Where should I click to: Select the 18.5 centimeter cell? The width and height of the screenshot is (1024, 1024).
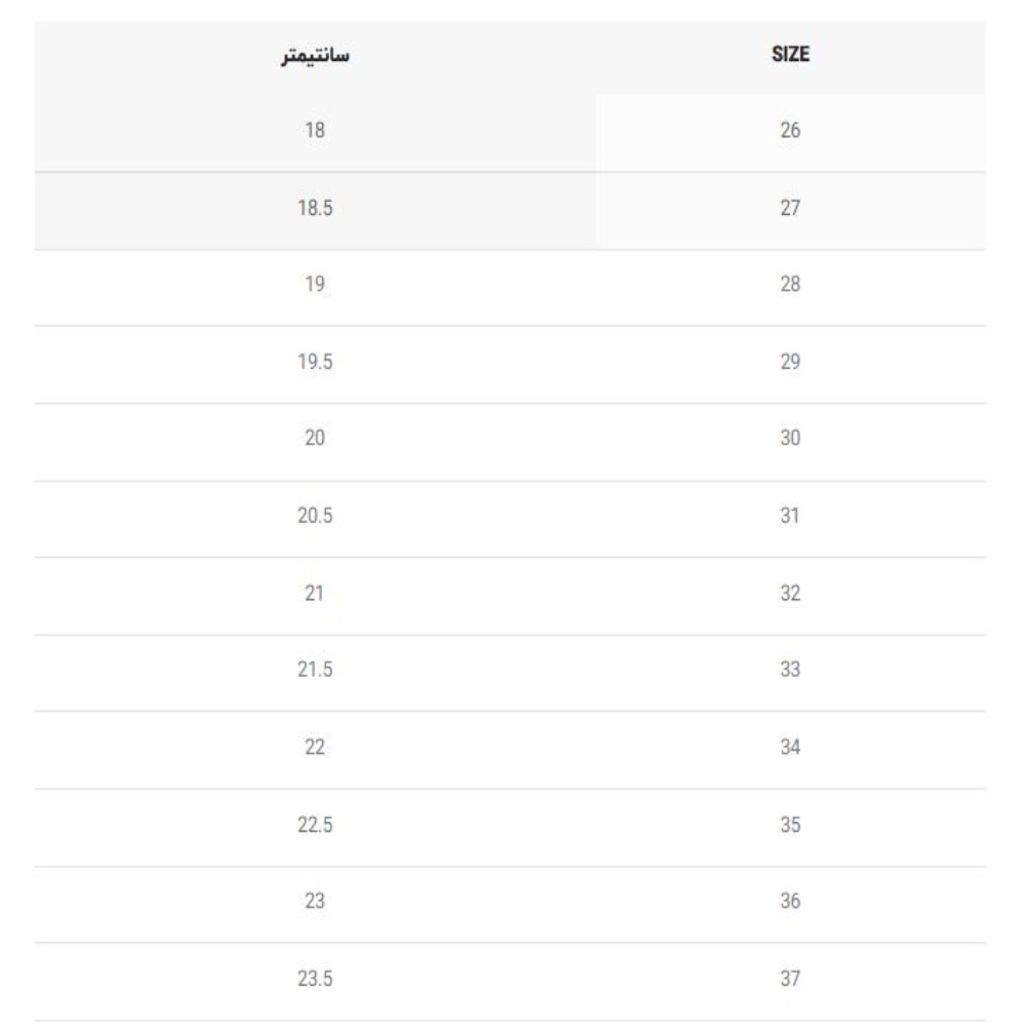pyautogui.click(x=314, y=208)
